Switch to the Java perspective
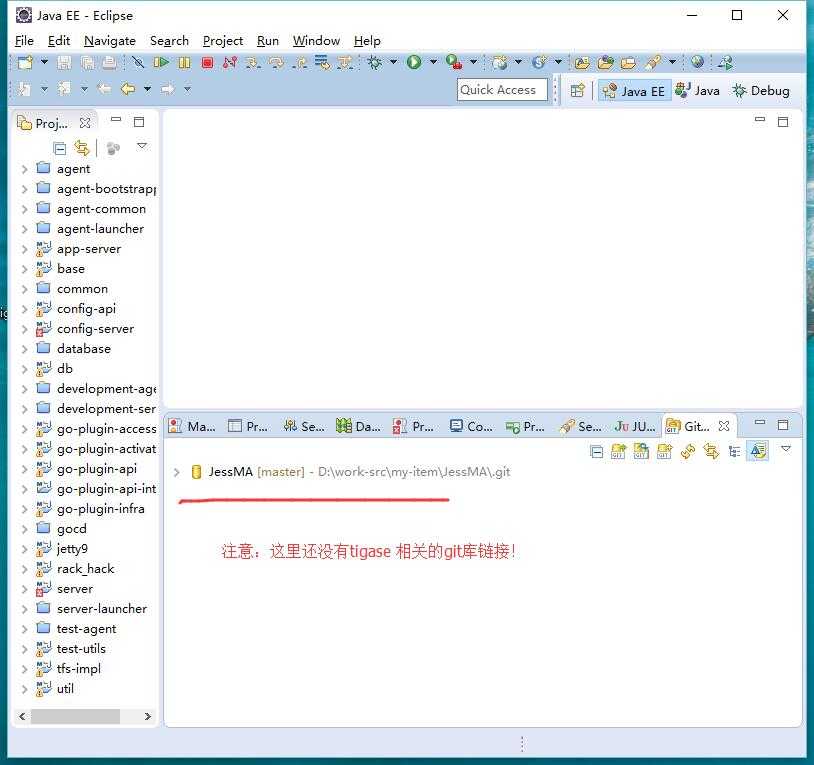 [698, 91]
